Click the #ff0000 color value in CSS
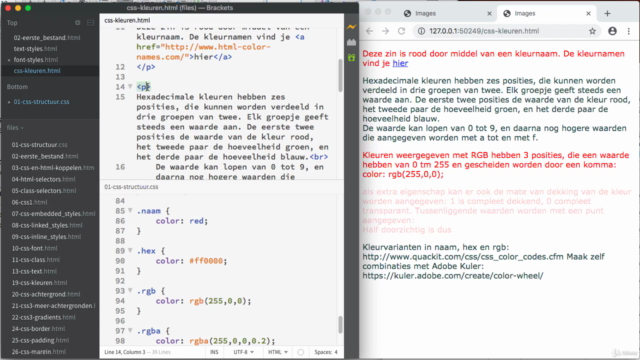Image resolution: width=640 pixels, height=360 pixels. [206, 261]
